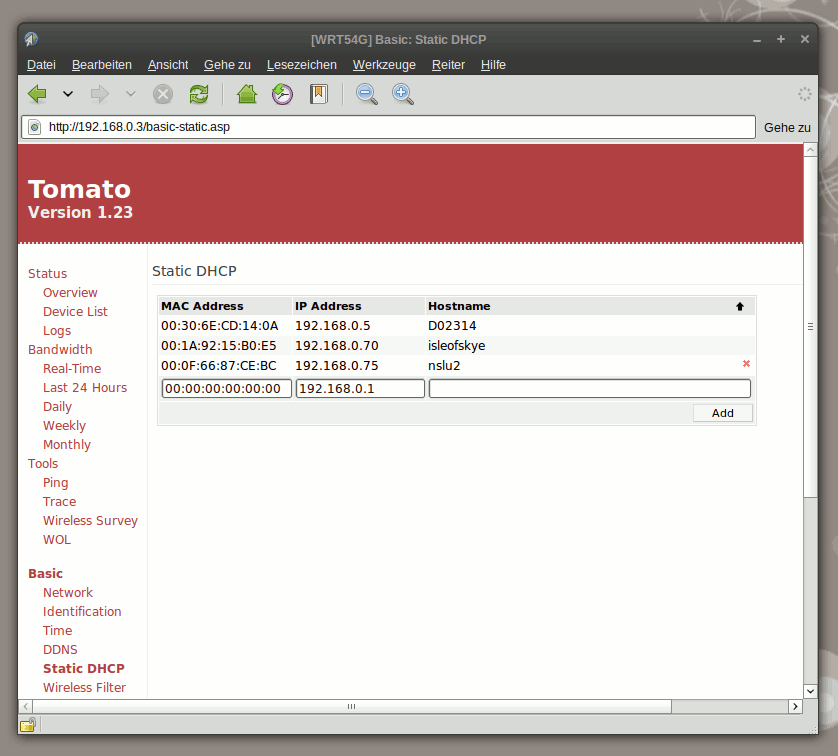Viewport: 838px width, 756px height.
Task: Open the Basic section link
Action: click(45, 574)
